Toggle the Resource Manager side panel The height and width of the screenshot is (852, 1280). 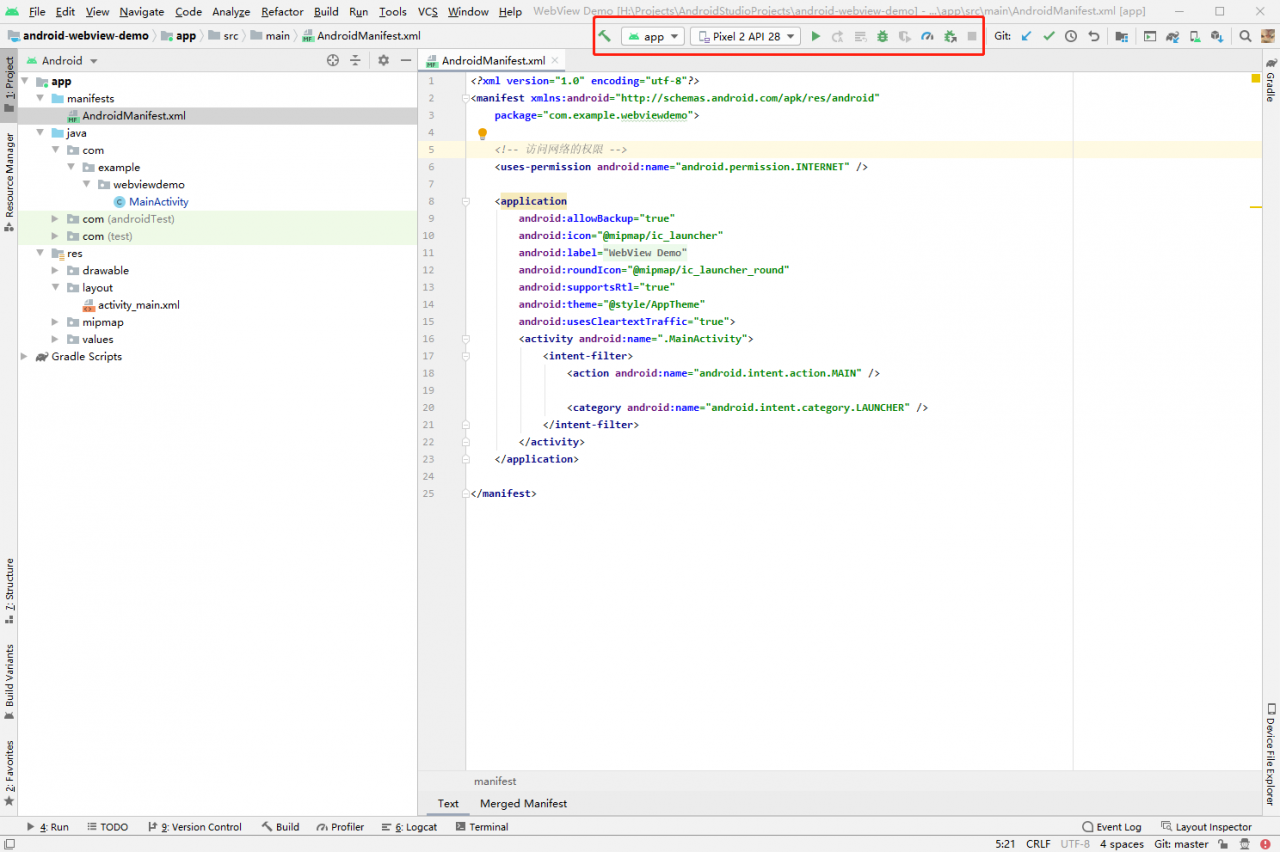pyautogui.click(x=9, y=182)
